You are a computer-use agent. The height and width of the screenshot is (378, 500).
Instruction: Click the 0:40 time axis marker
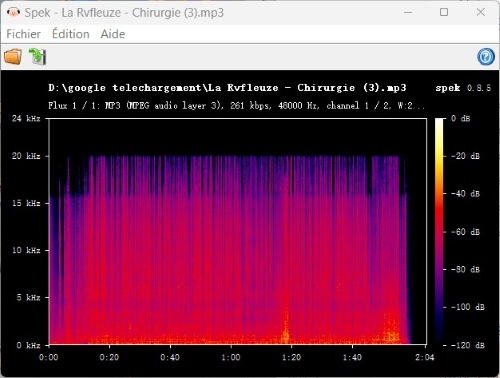(x=170, y=357)
